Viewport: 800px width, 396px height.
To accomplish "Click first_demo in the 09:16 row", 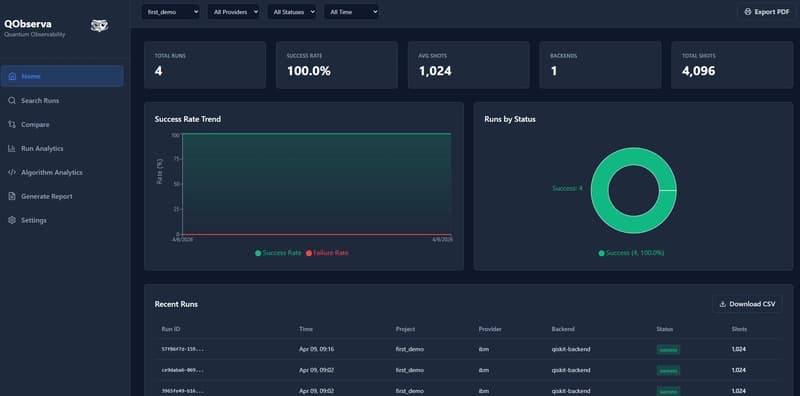I will tap(410, 349).
